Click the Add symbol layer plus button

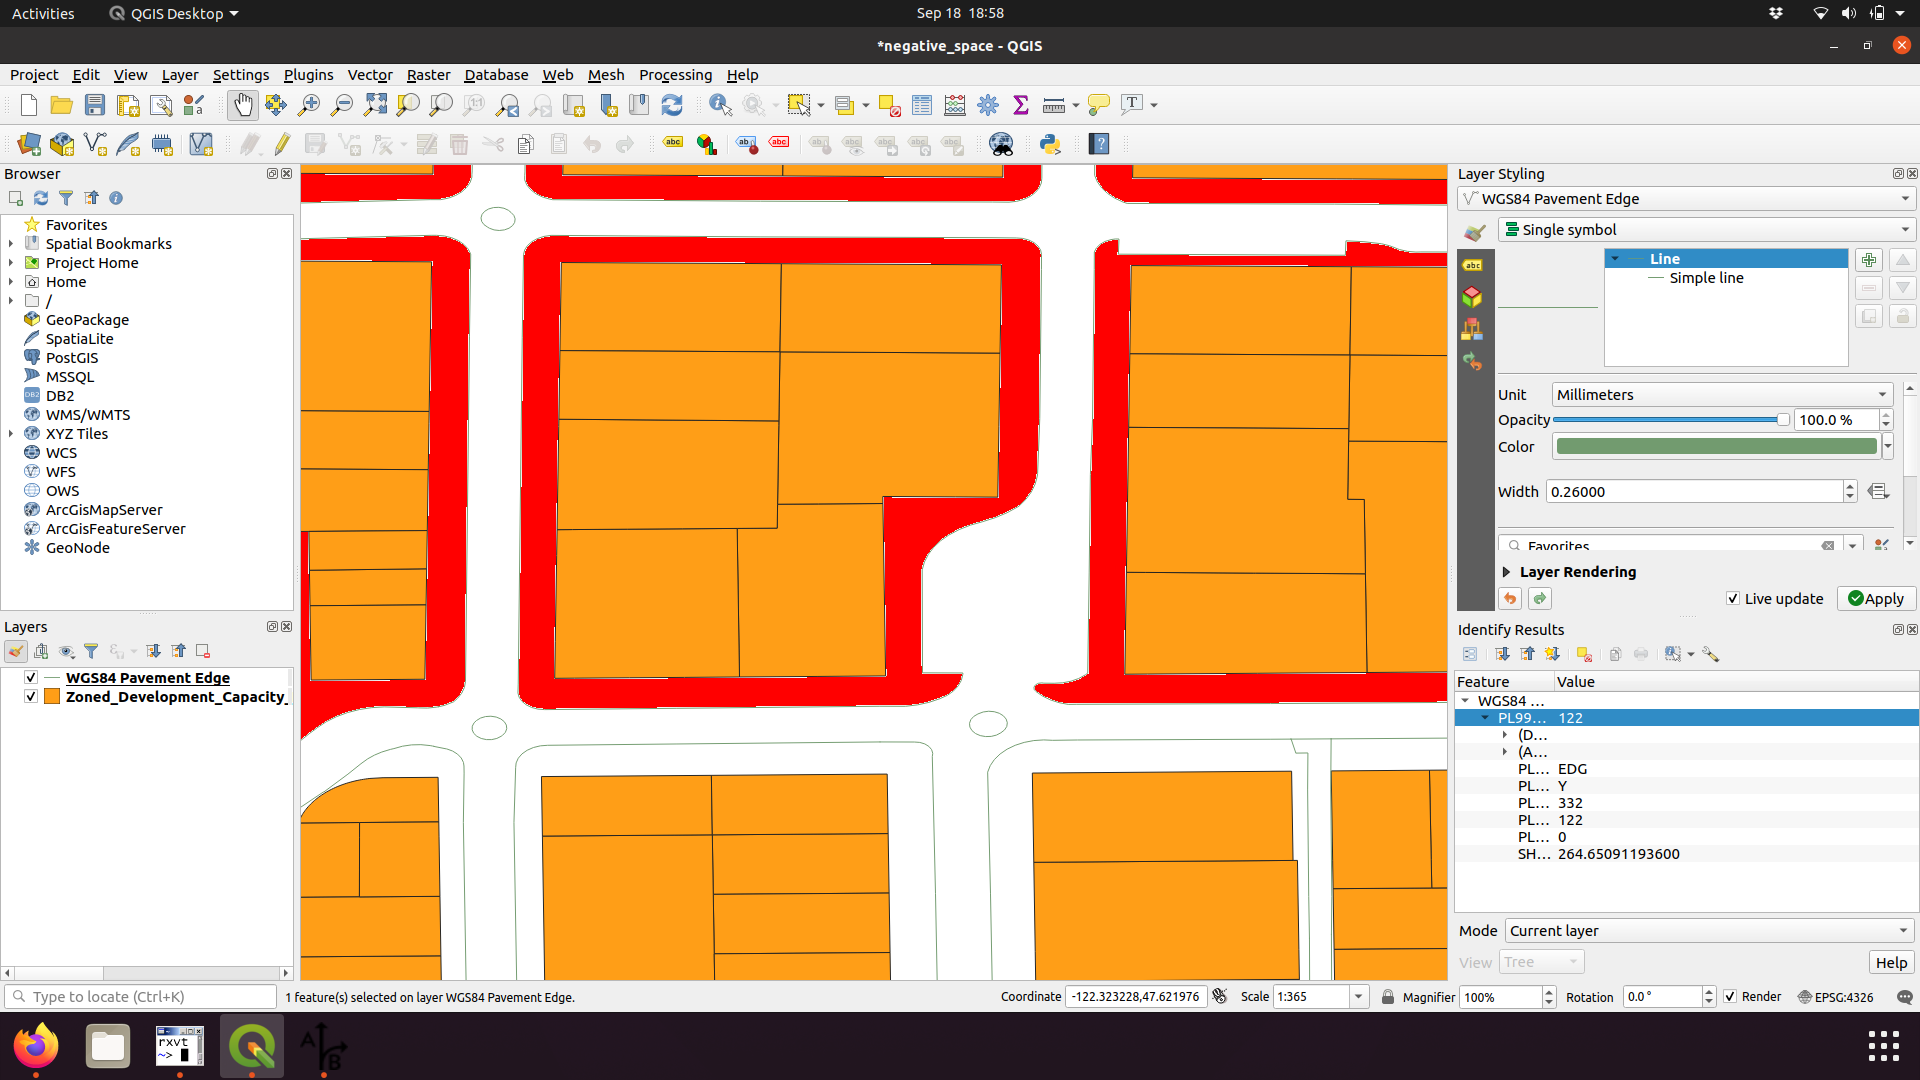click(x=1868, y=260)
